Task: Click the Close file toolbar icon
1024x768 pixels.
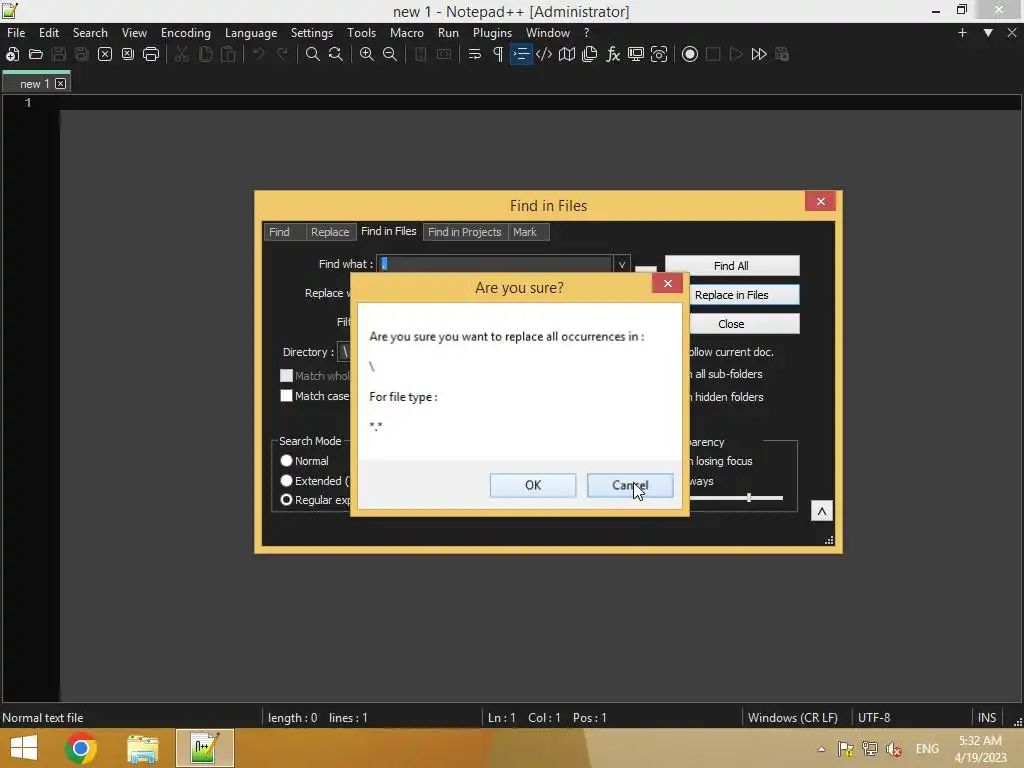Action: pos(104,54)
